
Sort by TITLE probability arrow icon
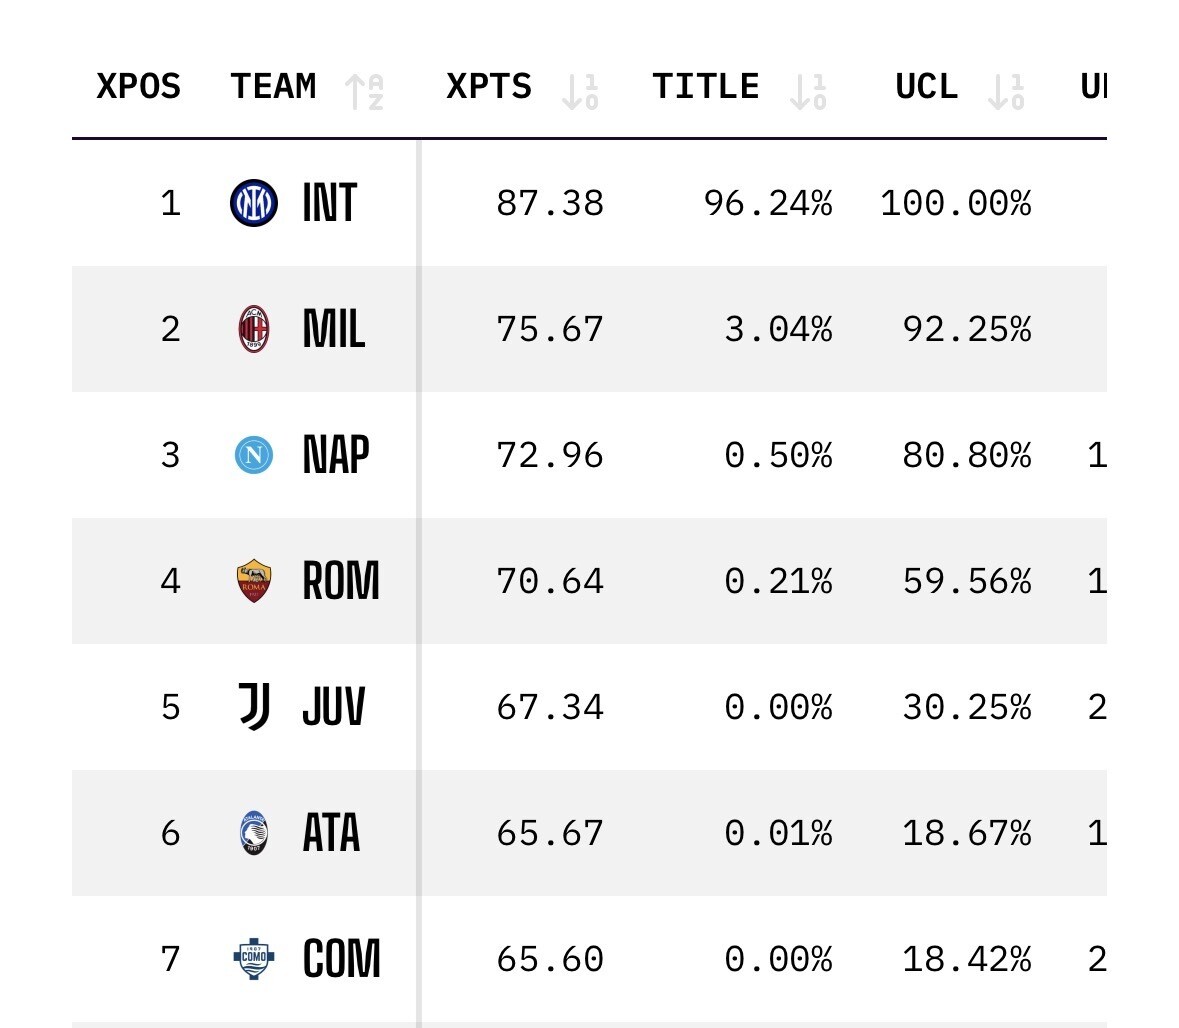click(x=807, y=91)
